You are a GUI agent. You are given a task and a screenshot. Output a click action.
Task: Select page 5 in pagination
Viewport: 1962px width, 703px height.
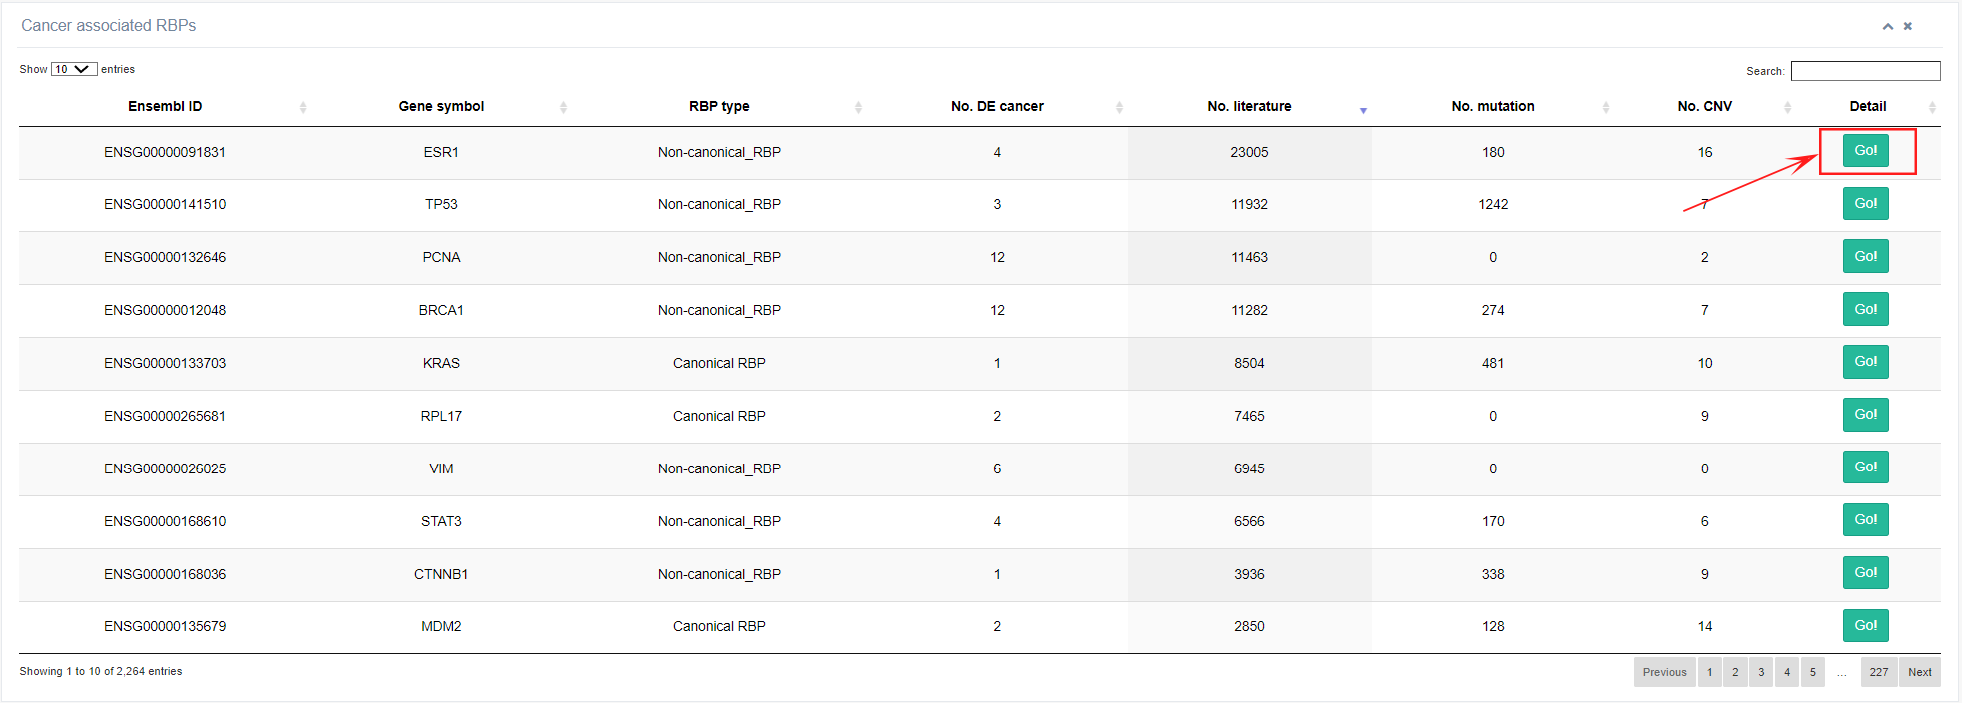click(1812, 672)
